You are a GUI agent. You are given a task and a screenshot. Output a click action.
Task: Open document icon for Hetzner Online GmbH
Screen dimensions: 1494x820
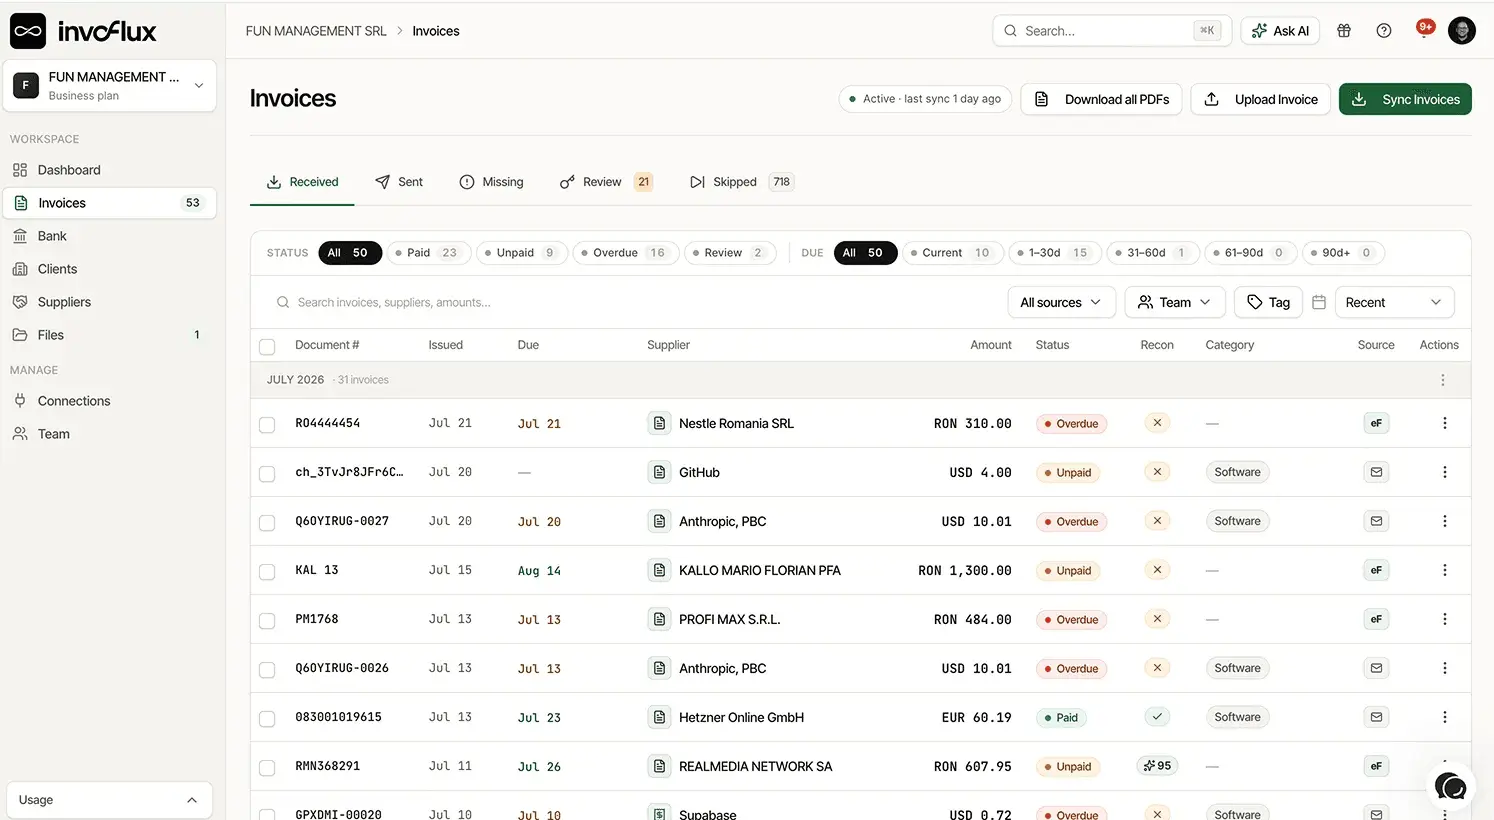click(659, 717)
